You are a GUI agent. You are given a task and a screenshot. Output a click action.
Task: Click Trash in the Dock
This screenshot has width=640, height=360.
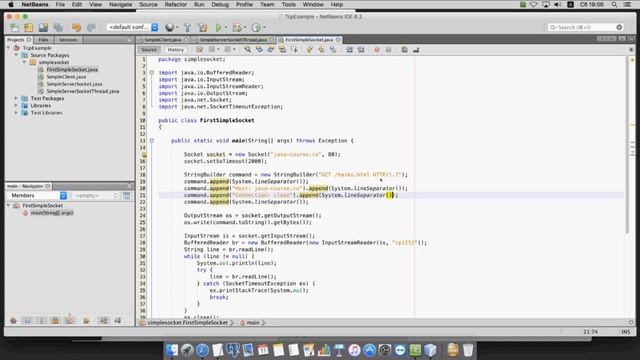click(x=468, y=350)
